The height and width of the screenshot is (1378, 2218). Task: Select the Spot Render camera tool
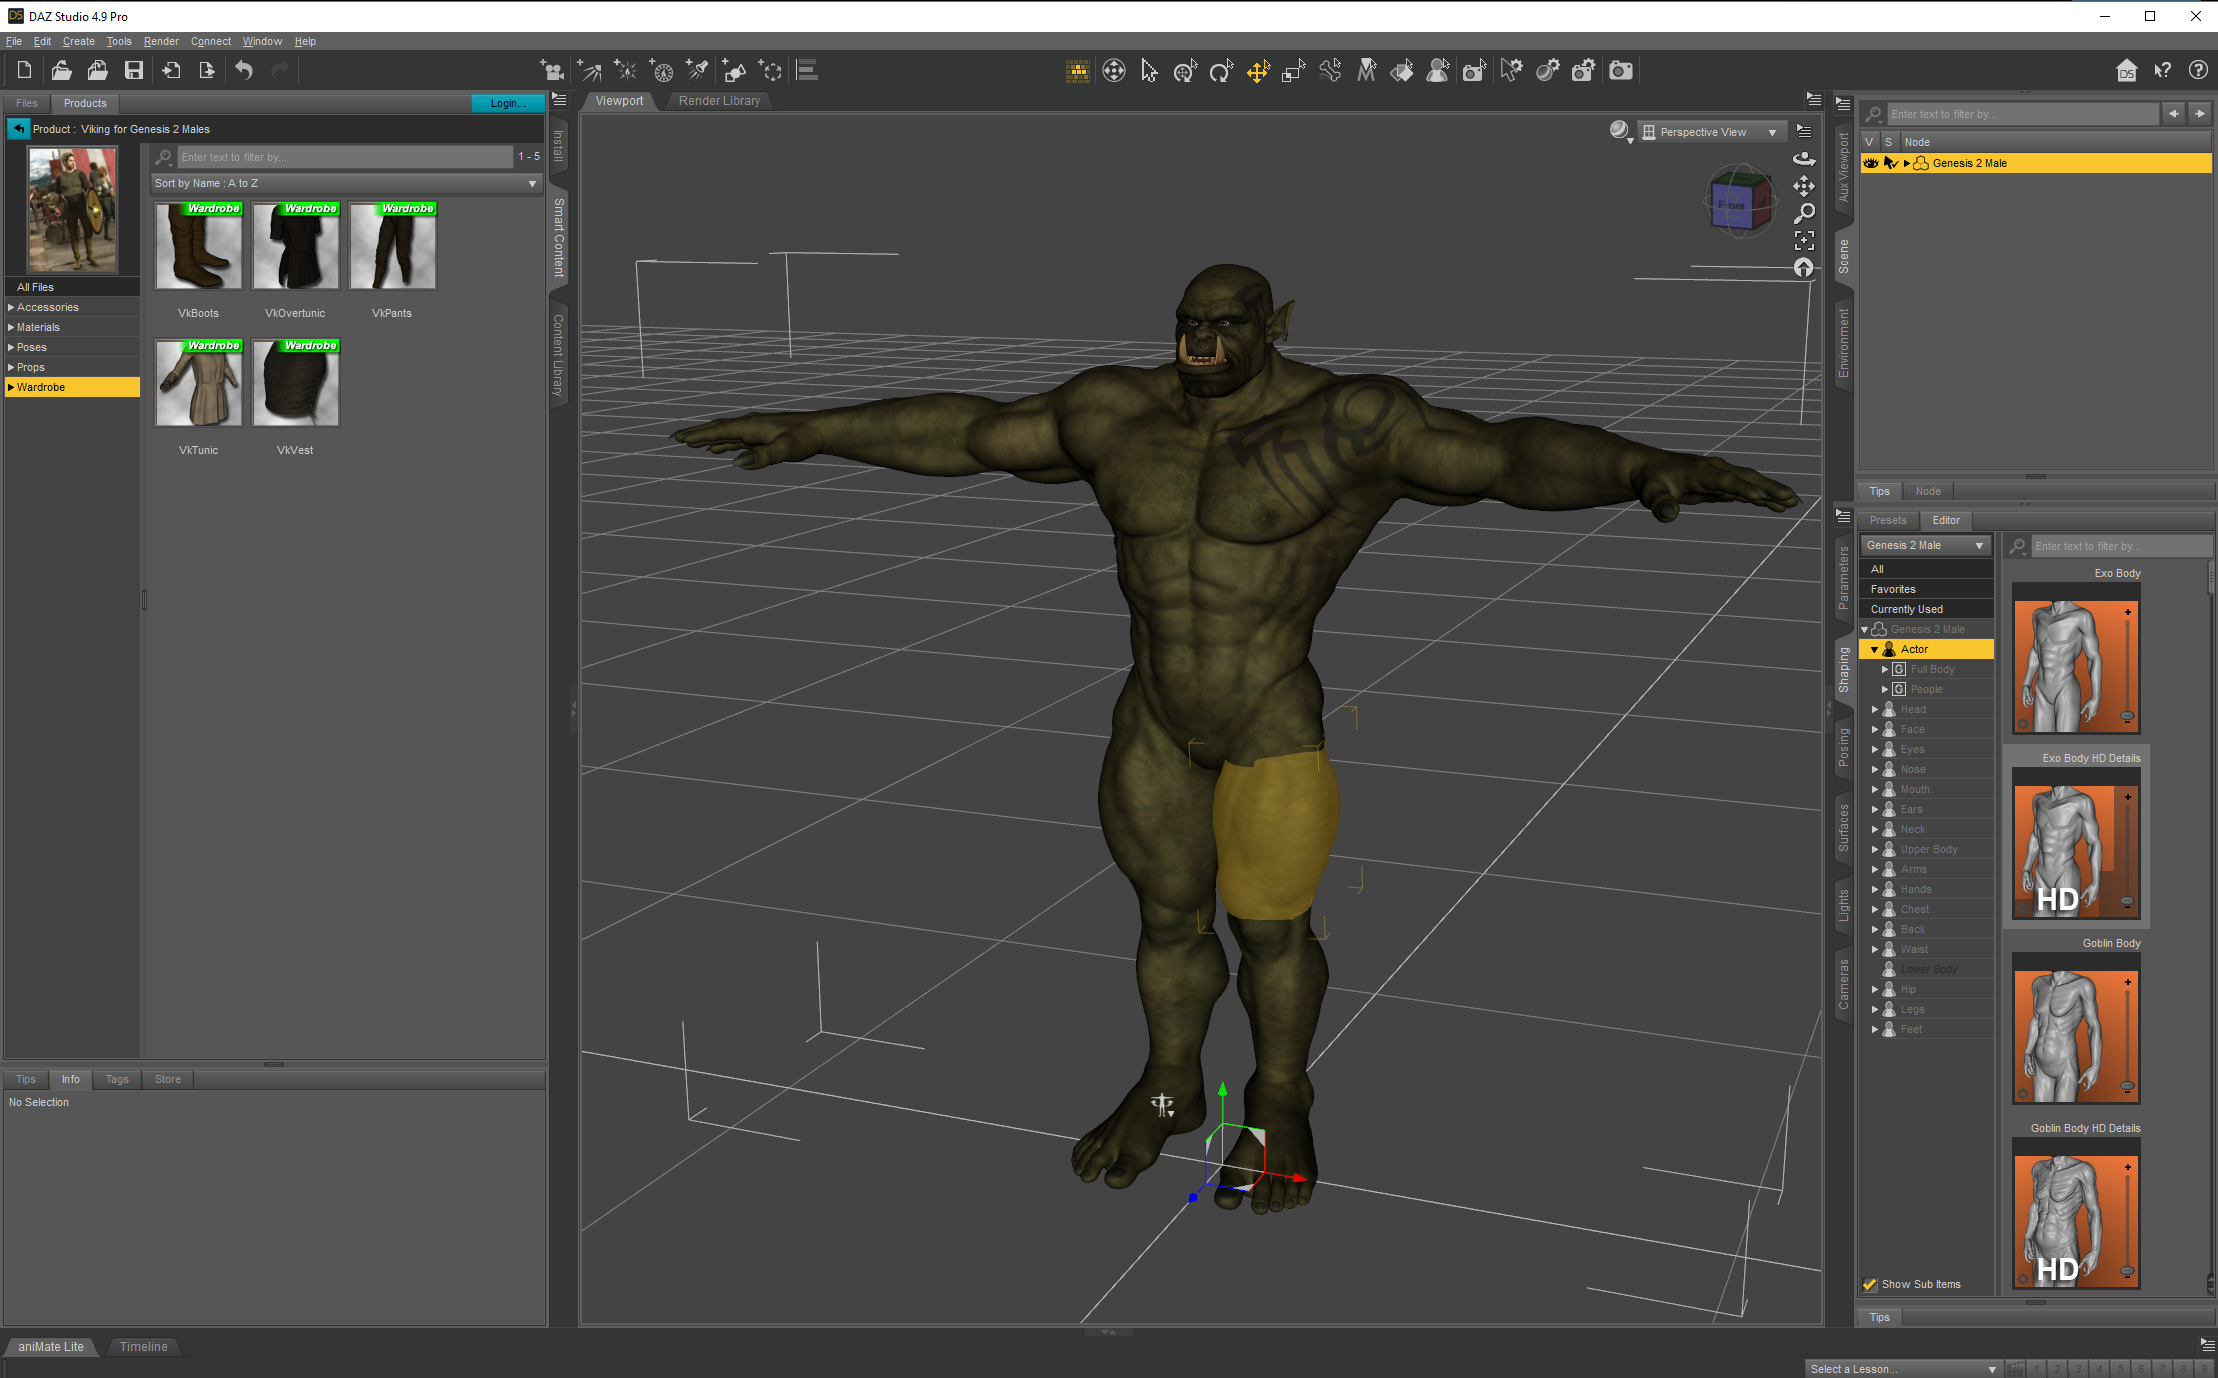pos(1474,70)
